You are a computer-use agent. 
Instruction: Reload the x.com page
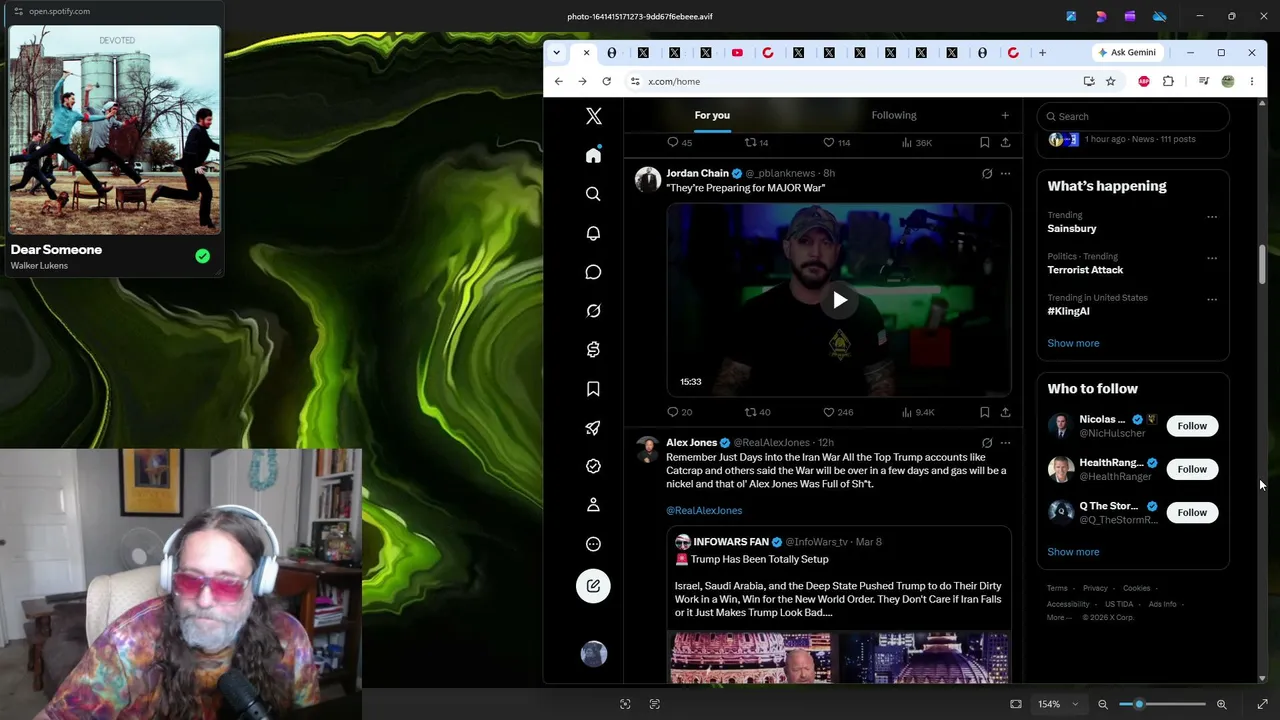click(606, 81)
